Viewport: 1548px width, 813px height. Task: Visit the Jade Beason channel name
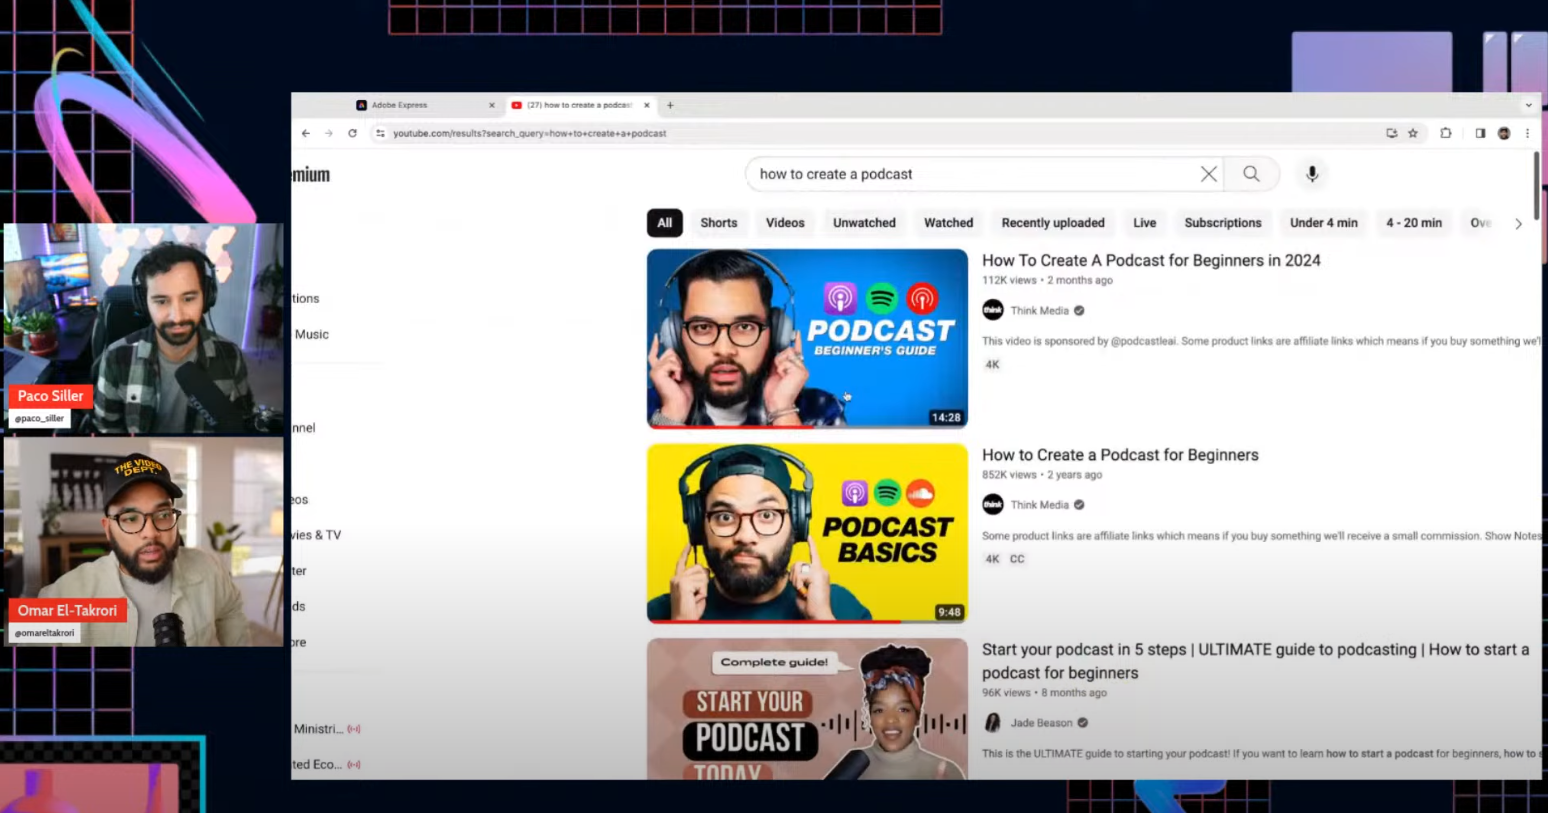click(1041, 723)
